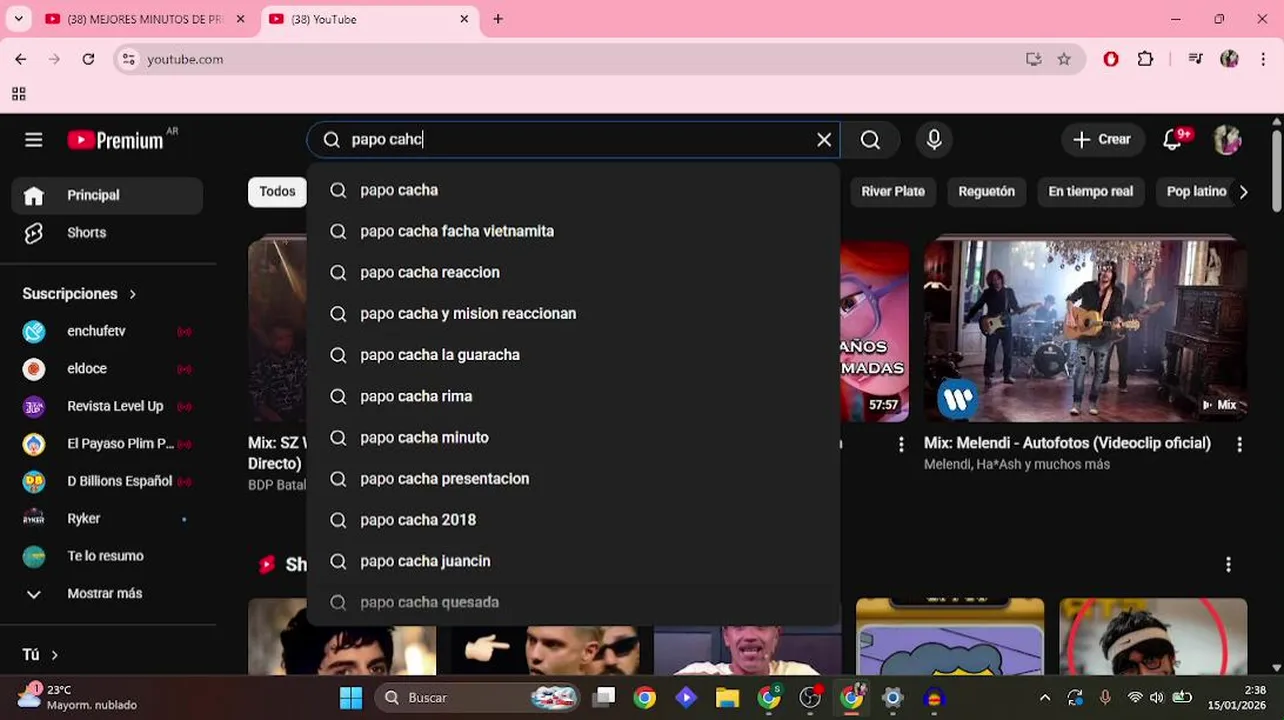
Task: Open the weather widget 23°C
Action: click(x=77, y=698)
